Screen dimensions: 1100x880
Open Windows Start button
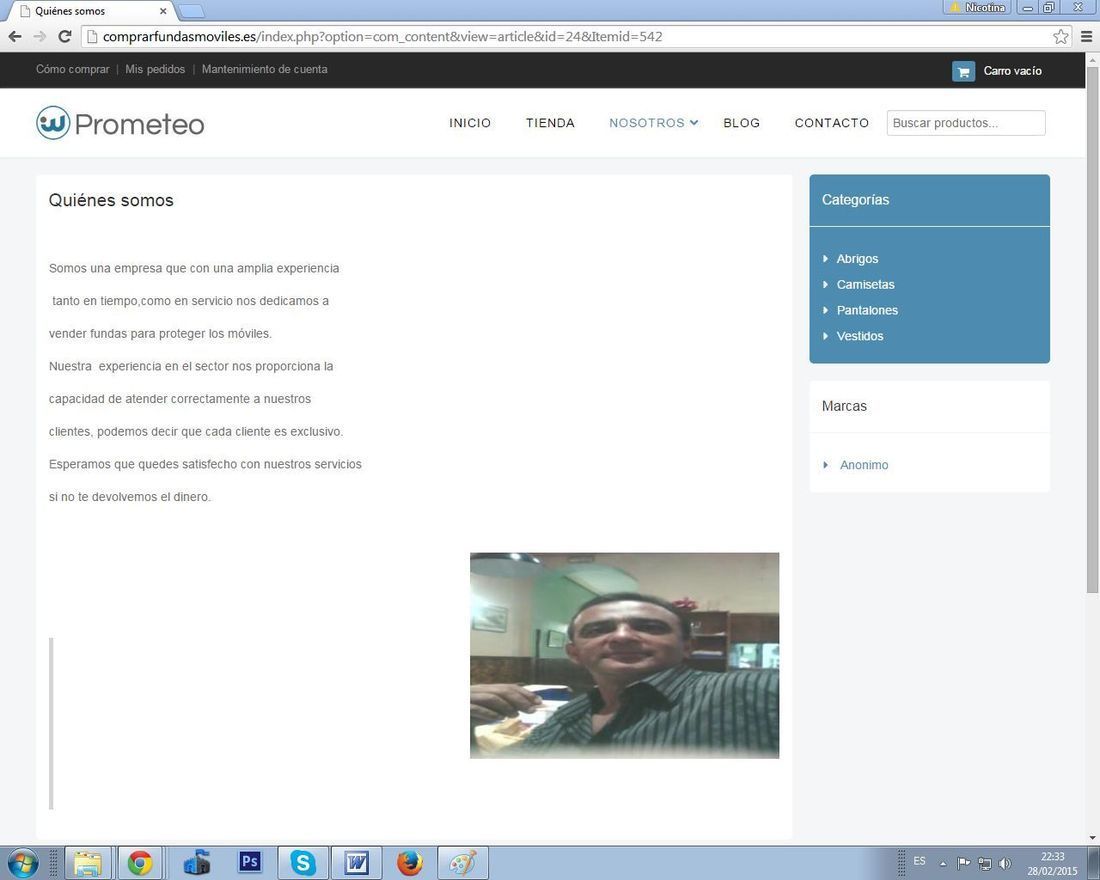click(22, 863)
